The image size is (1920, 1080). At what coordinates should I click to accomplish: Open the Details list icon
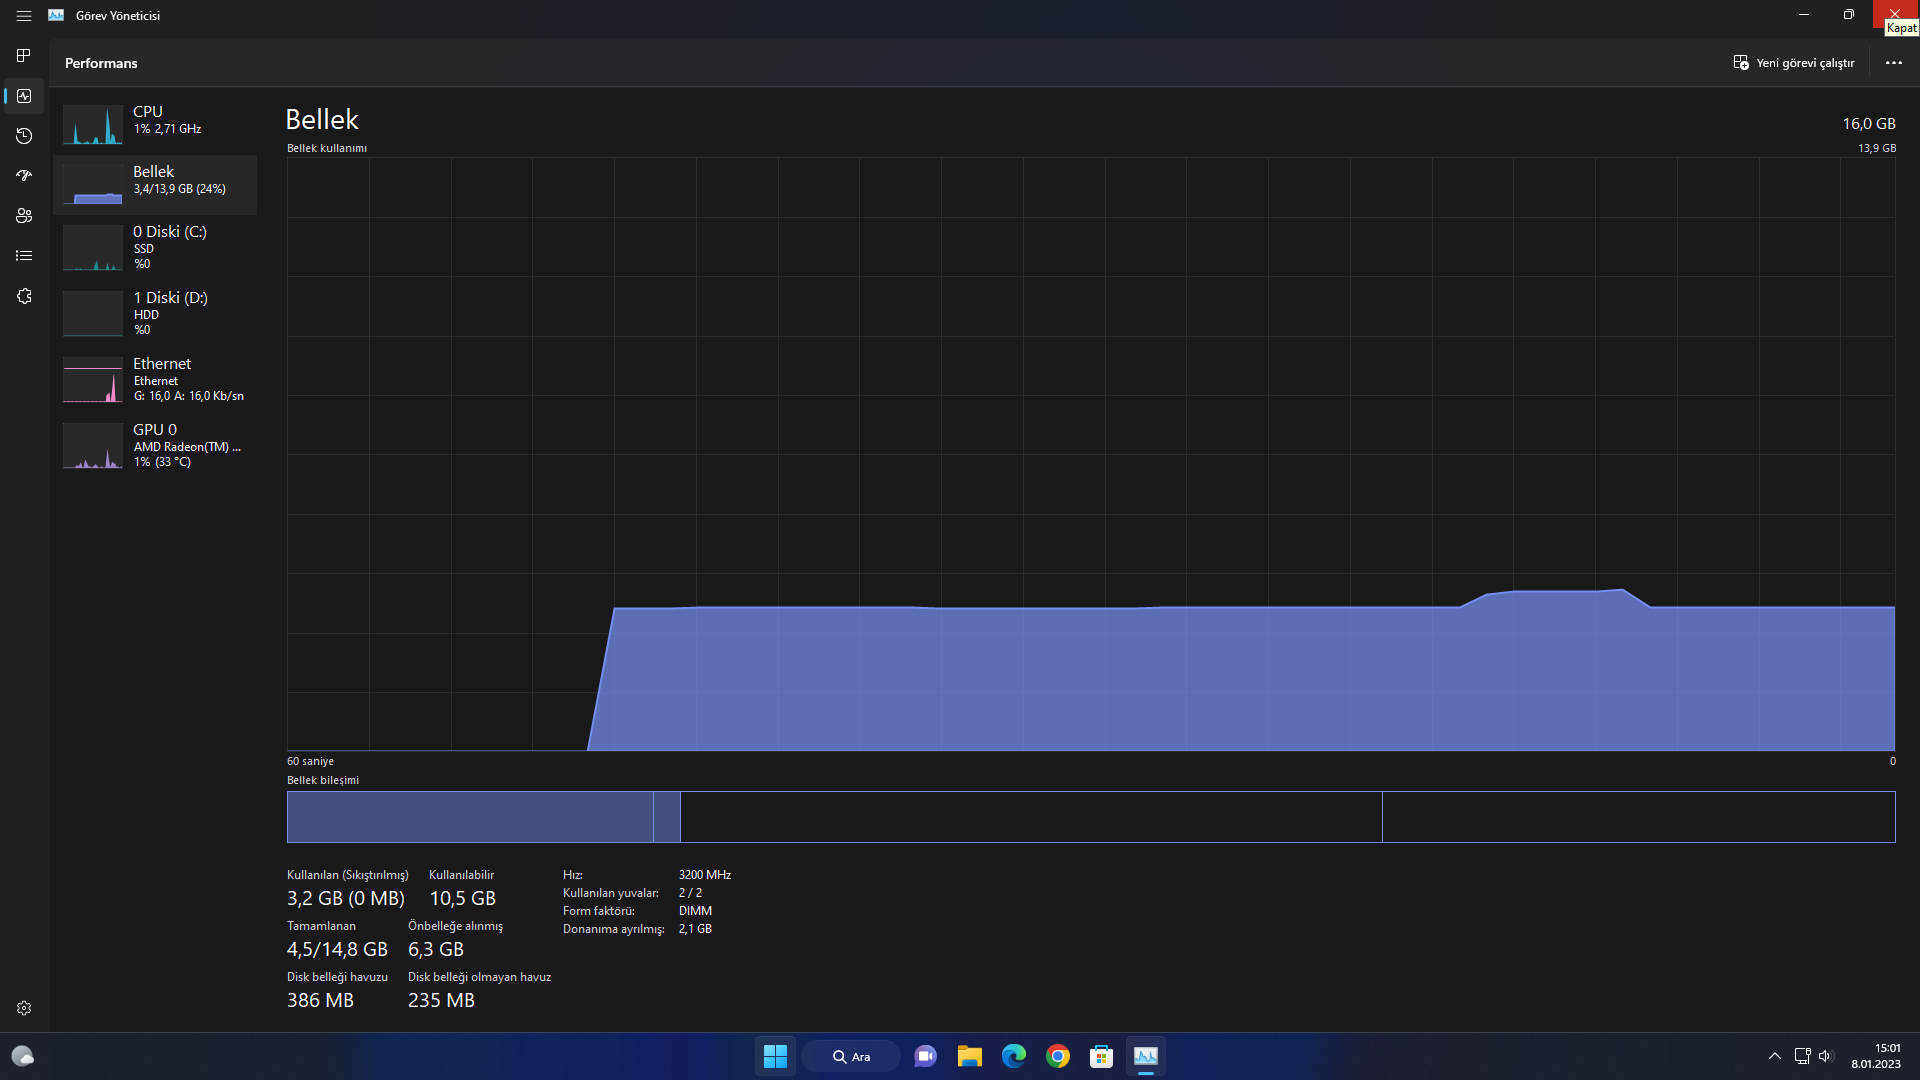click(24, 256)
